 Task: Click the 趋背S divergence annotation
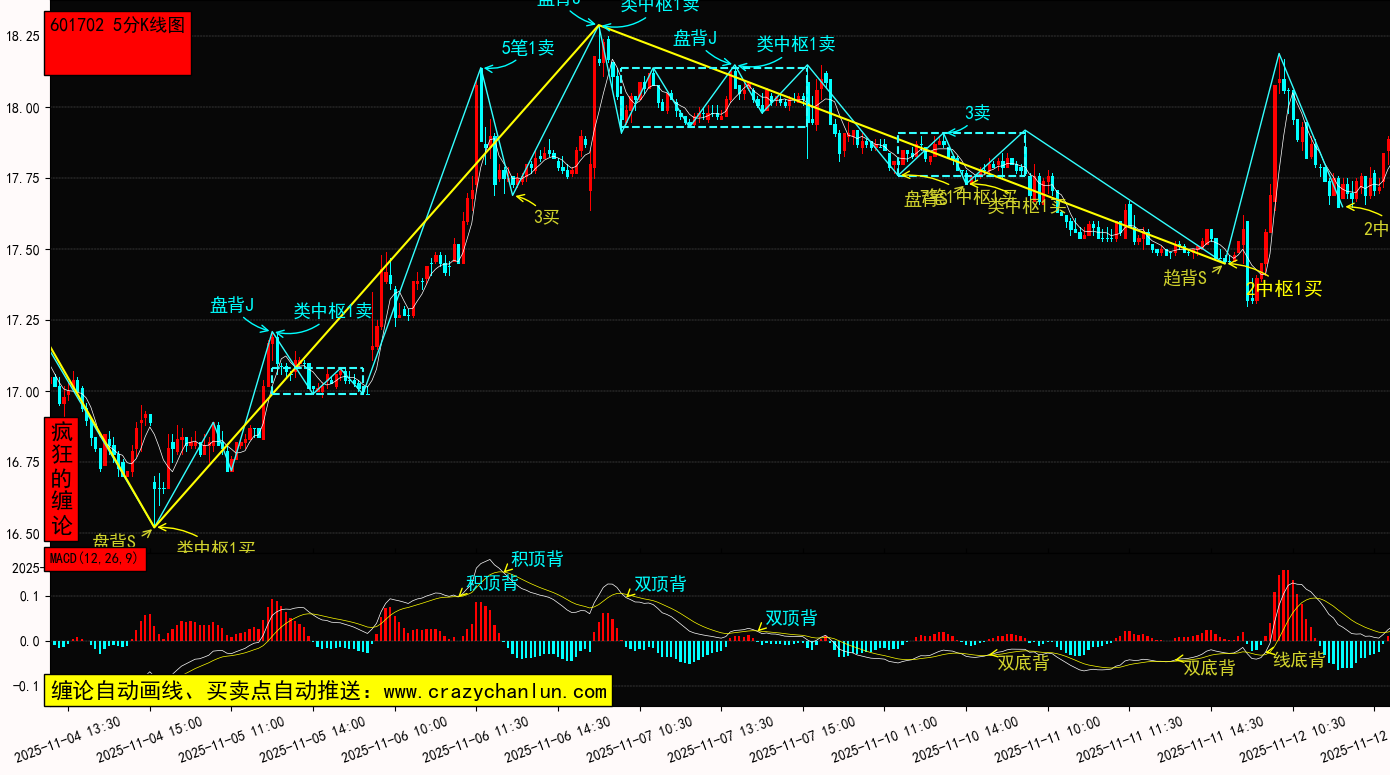[x=1185, y=278]
